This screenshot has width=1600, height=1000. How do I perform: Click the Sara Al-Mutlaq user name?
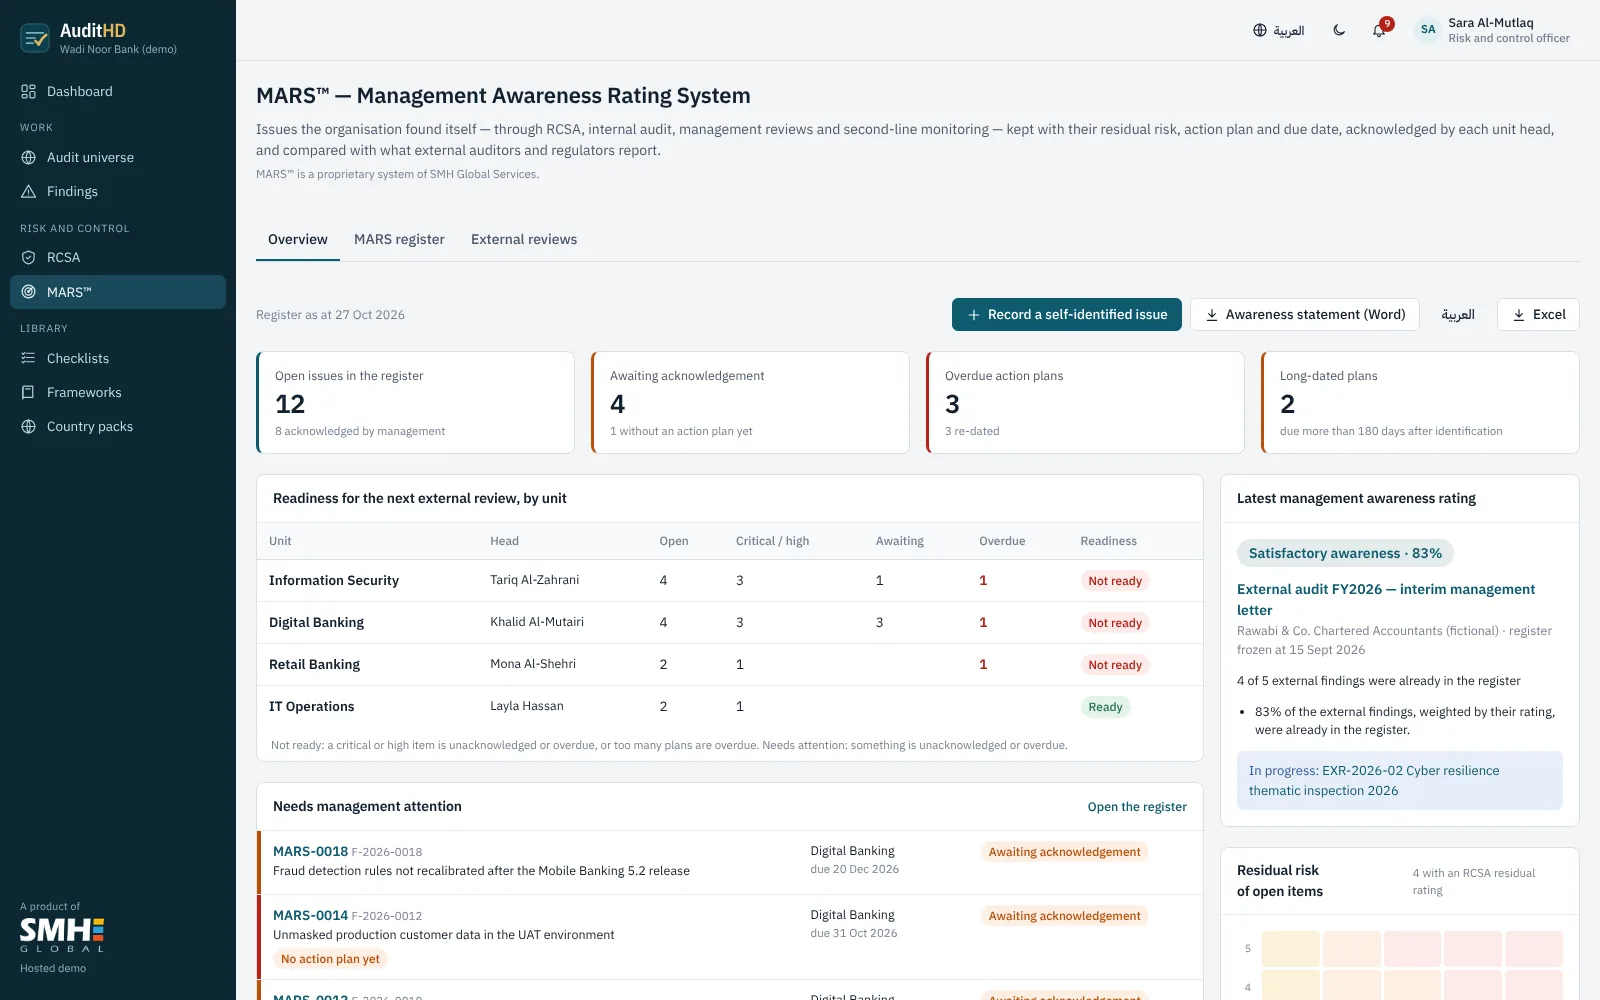tap(1490, 23)
